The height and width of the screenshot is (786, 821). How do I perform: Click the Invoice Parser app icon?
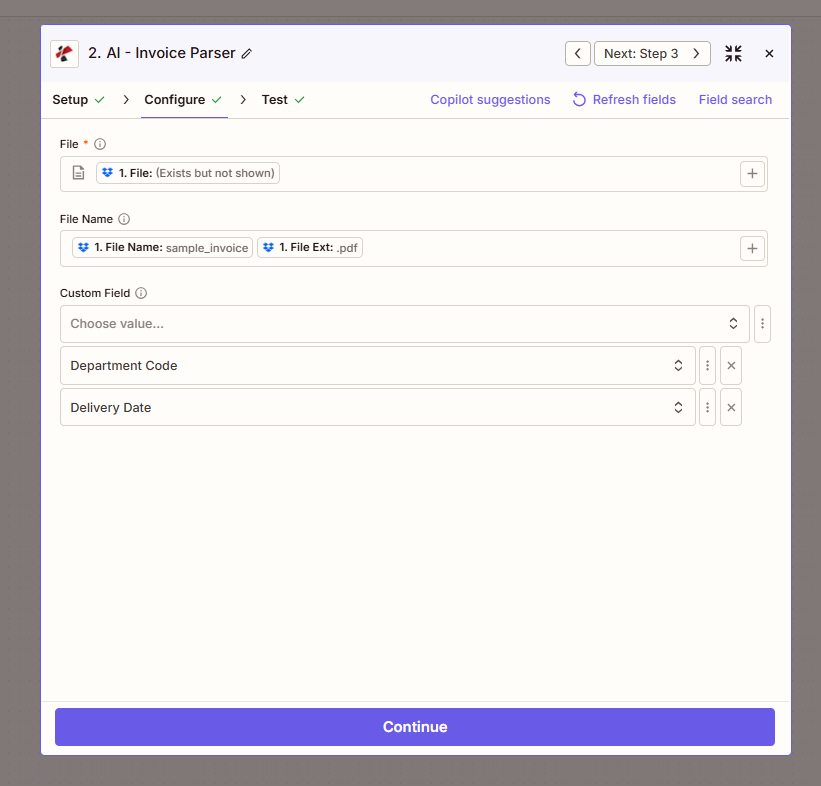pos(64,53)
